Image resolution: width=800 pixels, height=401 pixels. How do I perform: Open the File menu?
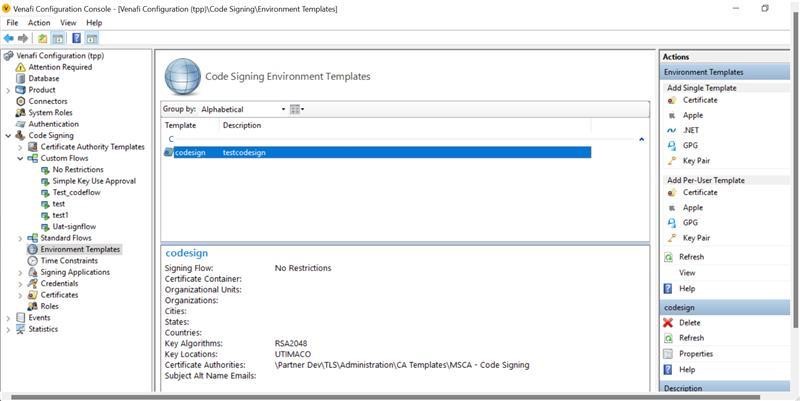point(12,23)
